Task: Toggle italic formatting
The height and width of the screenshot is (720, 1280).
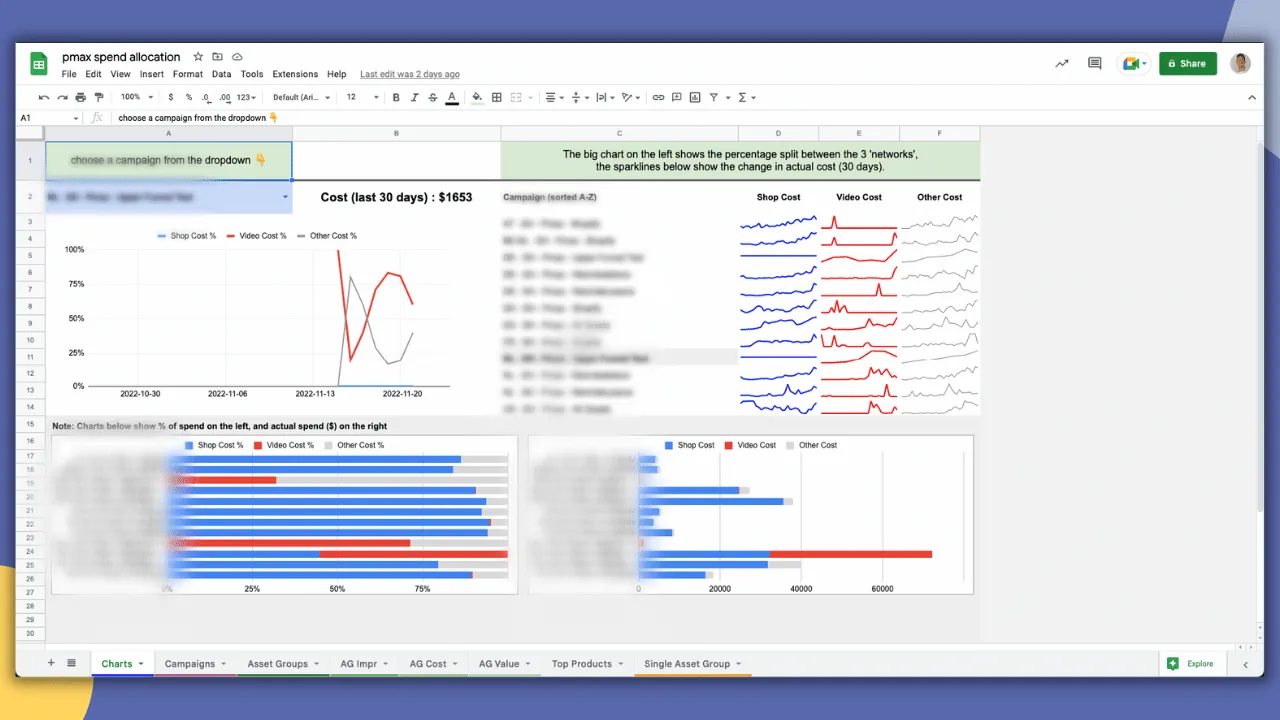Action: point(414,97)
